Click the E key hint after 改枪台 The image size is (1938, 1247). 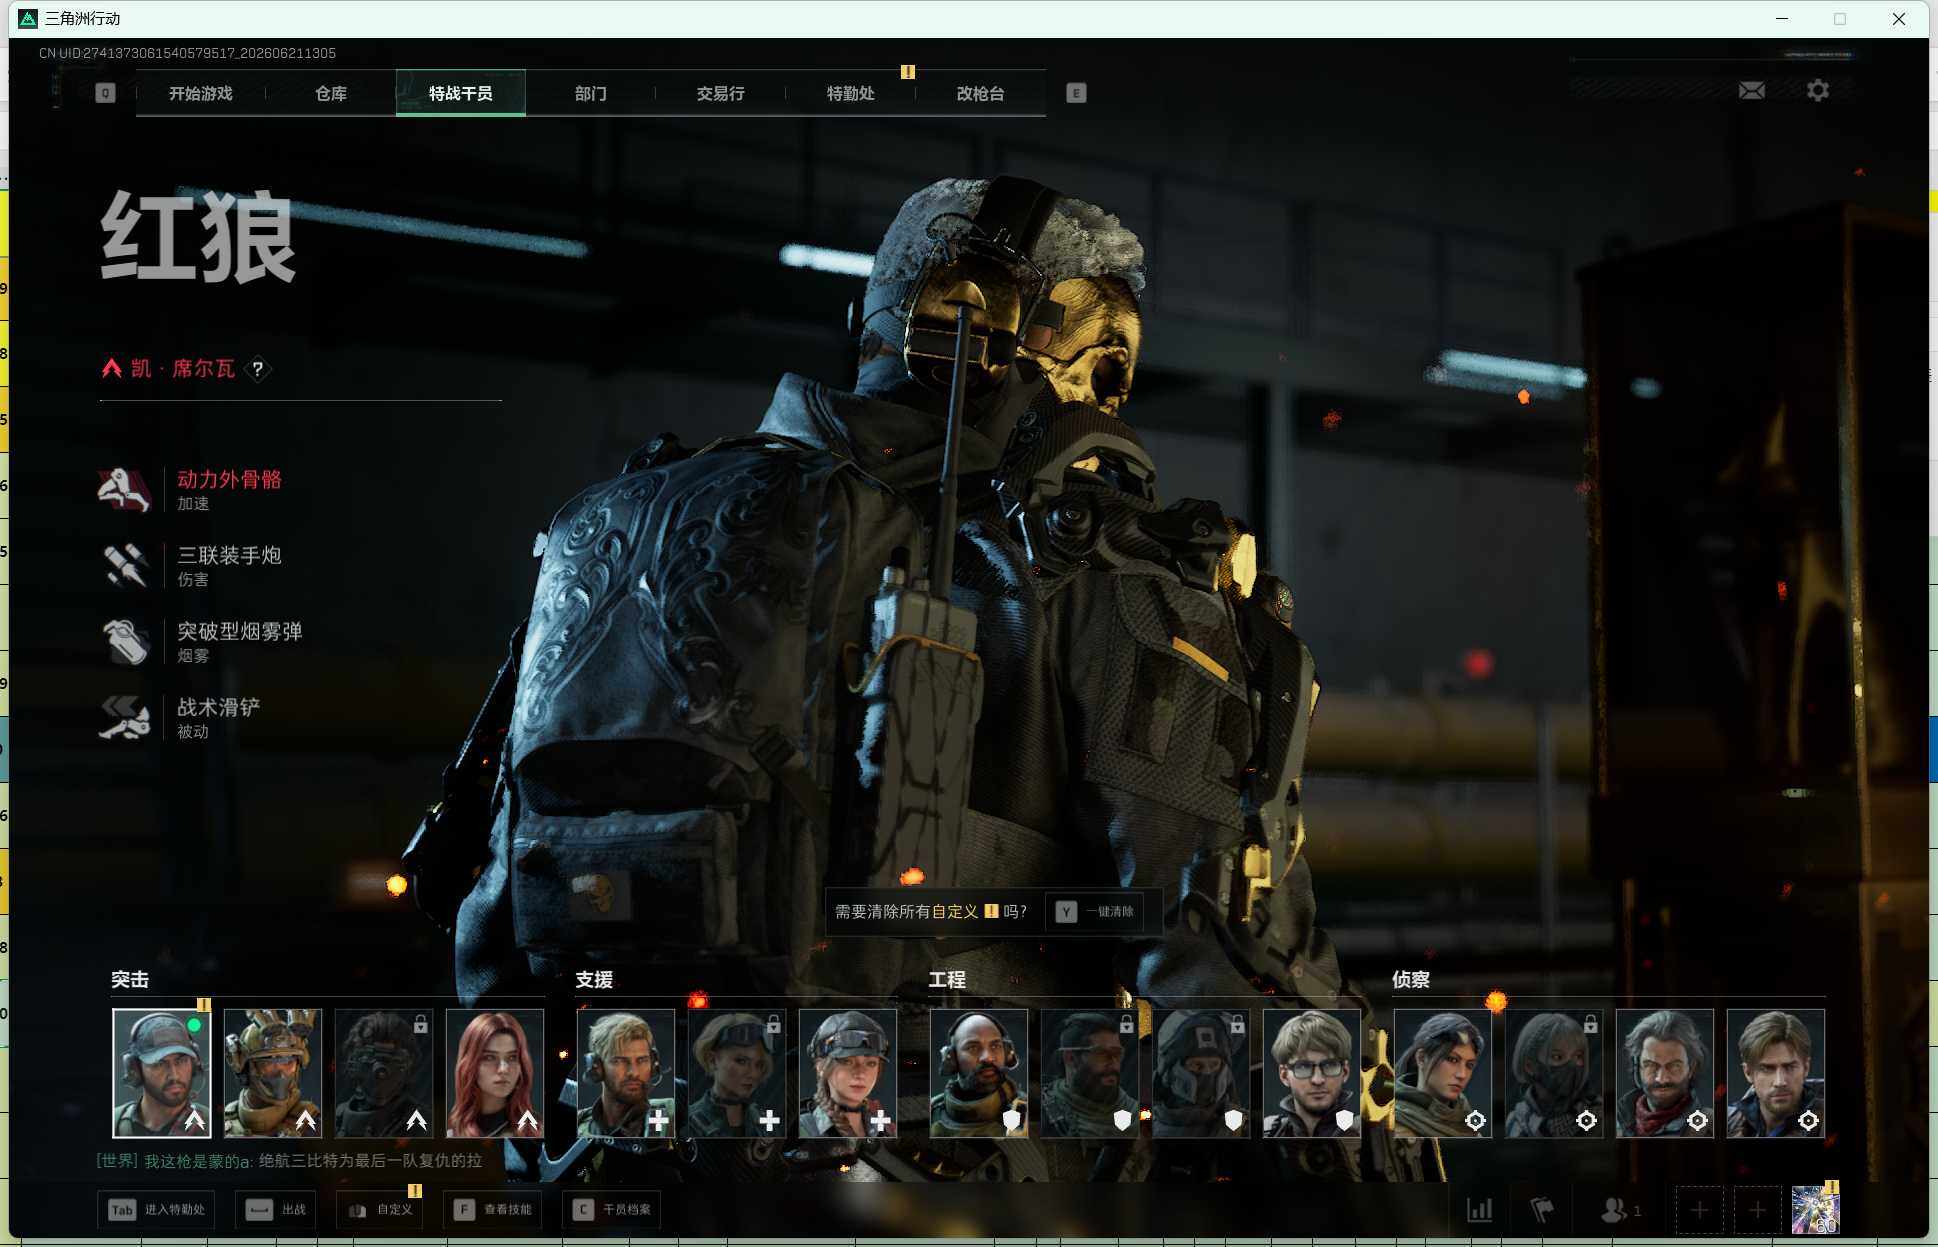1076,93
